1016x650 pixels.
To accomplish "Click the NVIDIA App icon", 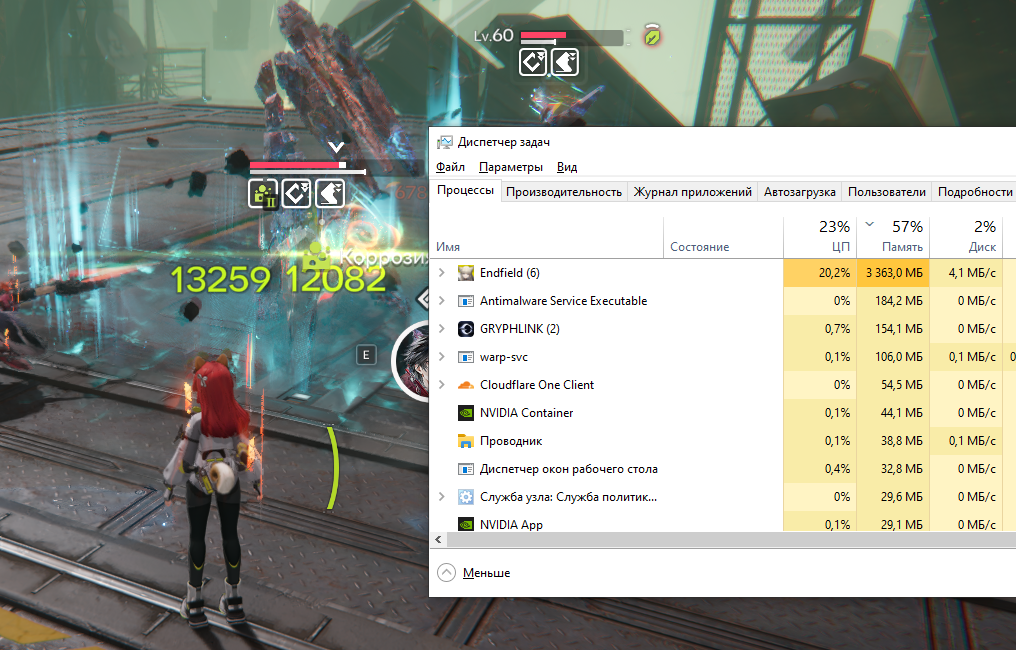I will click(465, 524).
